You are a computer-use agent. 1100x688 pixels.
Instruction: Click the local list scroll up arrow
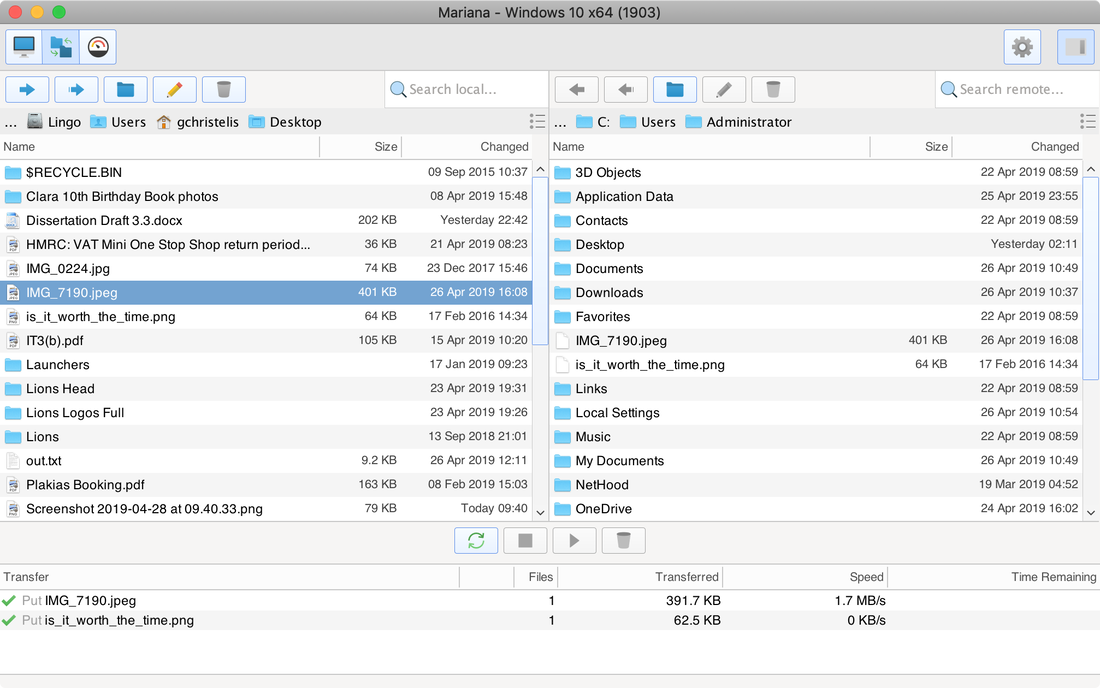tap(540, 169)
